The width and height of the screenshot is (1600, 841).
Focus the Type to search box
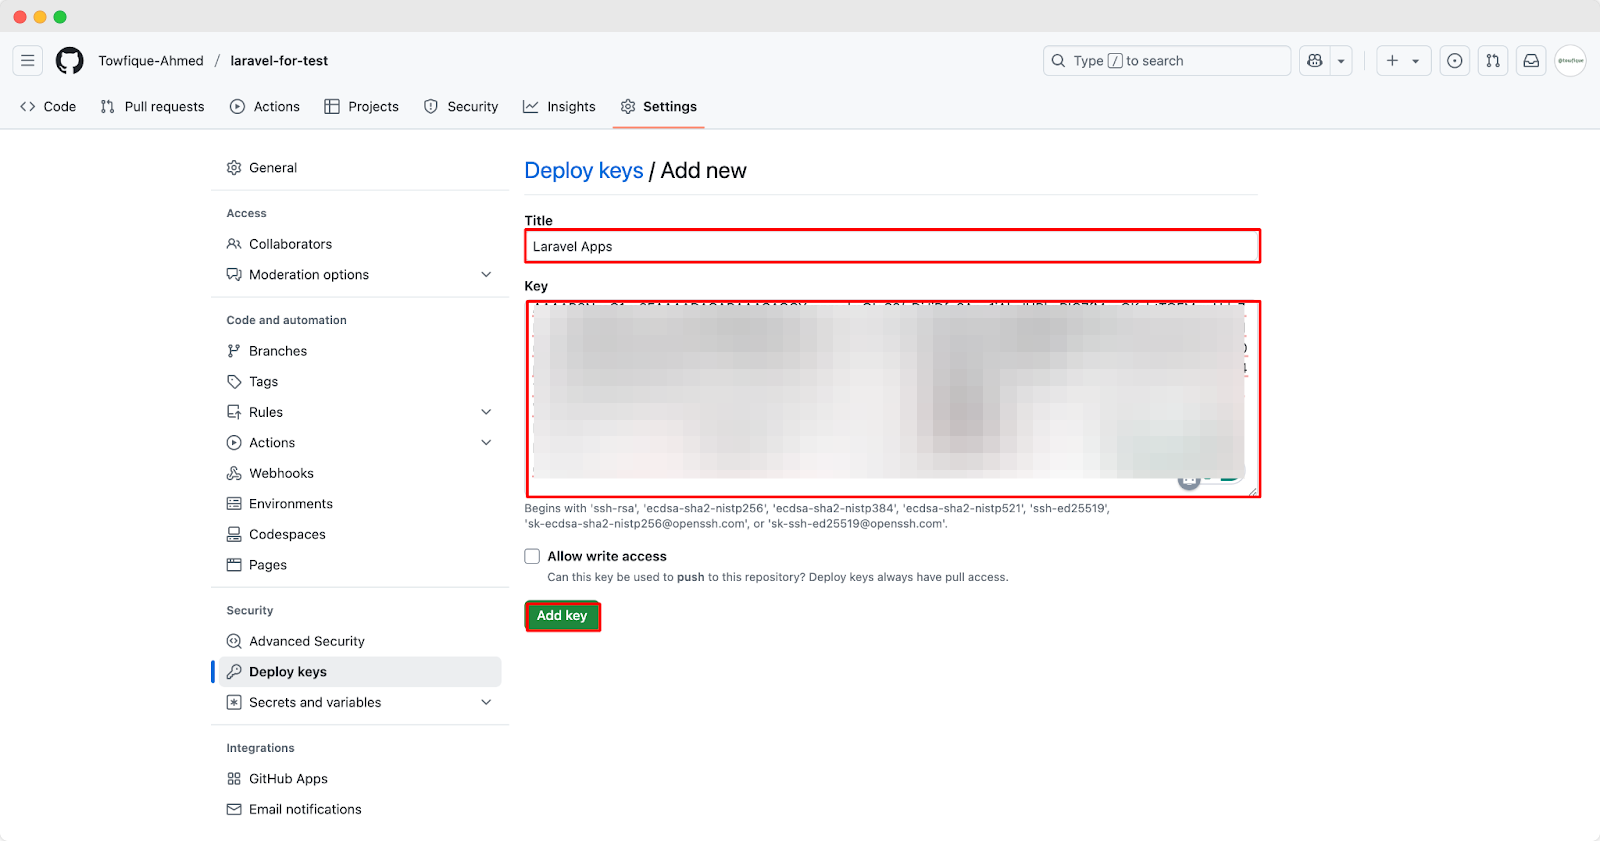(1166, 61)
